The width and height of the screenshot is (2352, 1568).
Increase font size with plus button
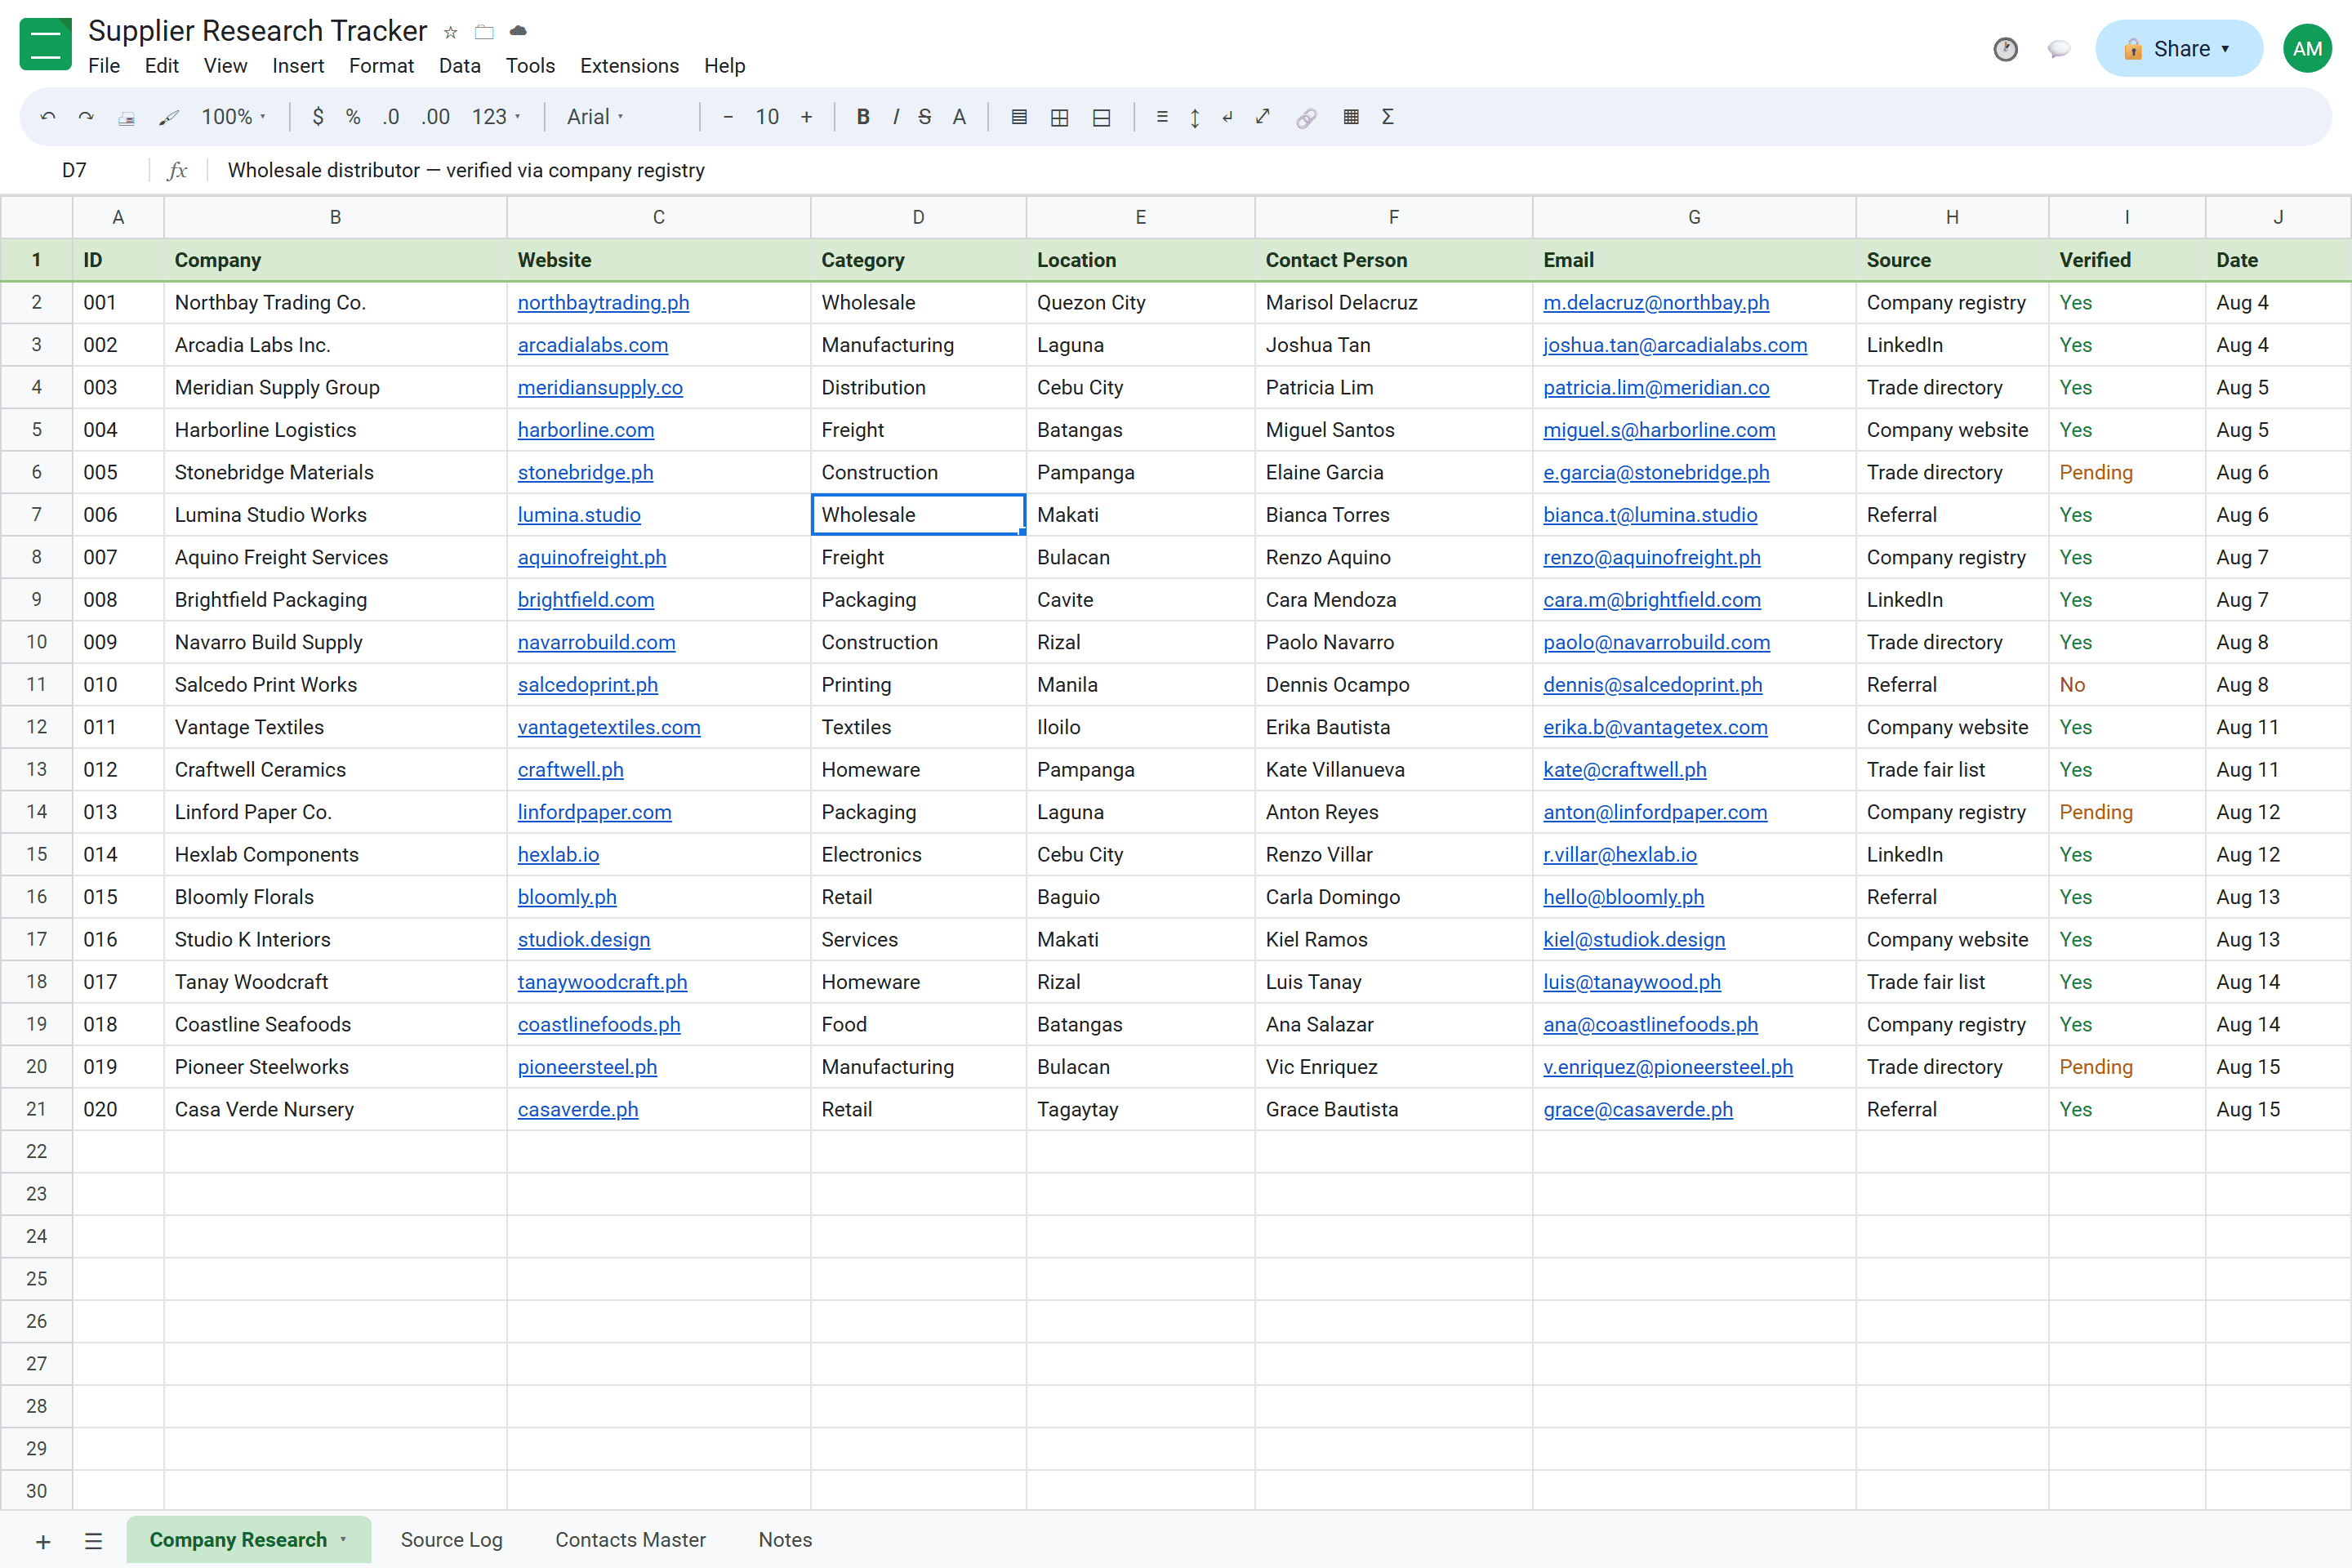tap(806, 117)
